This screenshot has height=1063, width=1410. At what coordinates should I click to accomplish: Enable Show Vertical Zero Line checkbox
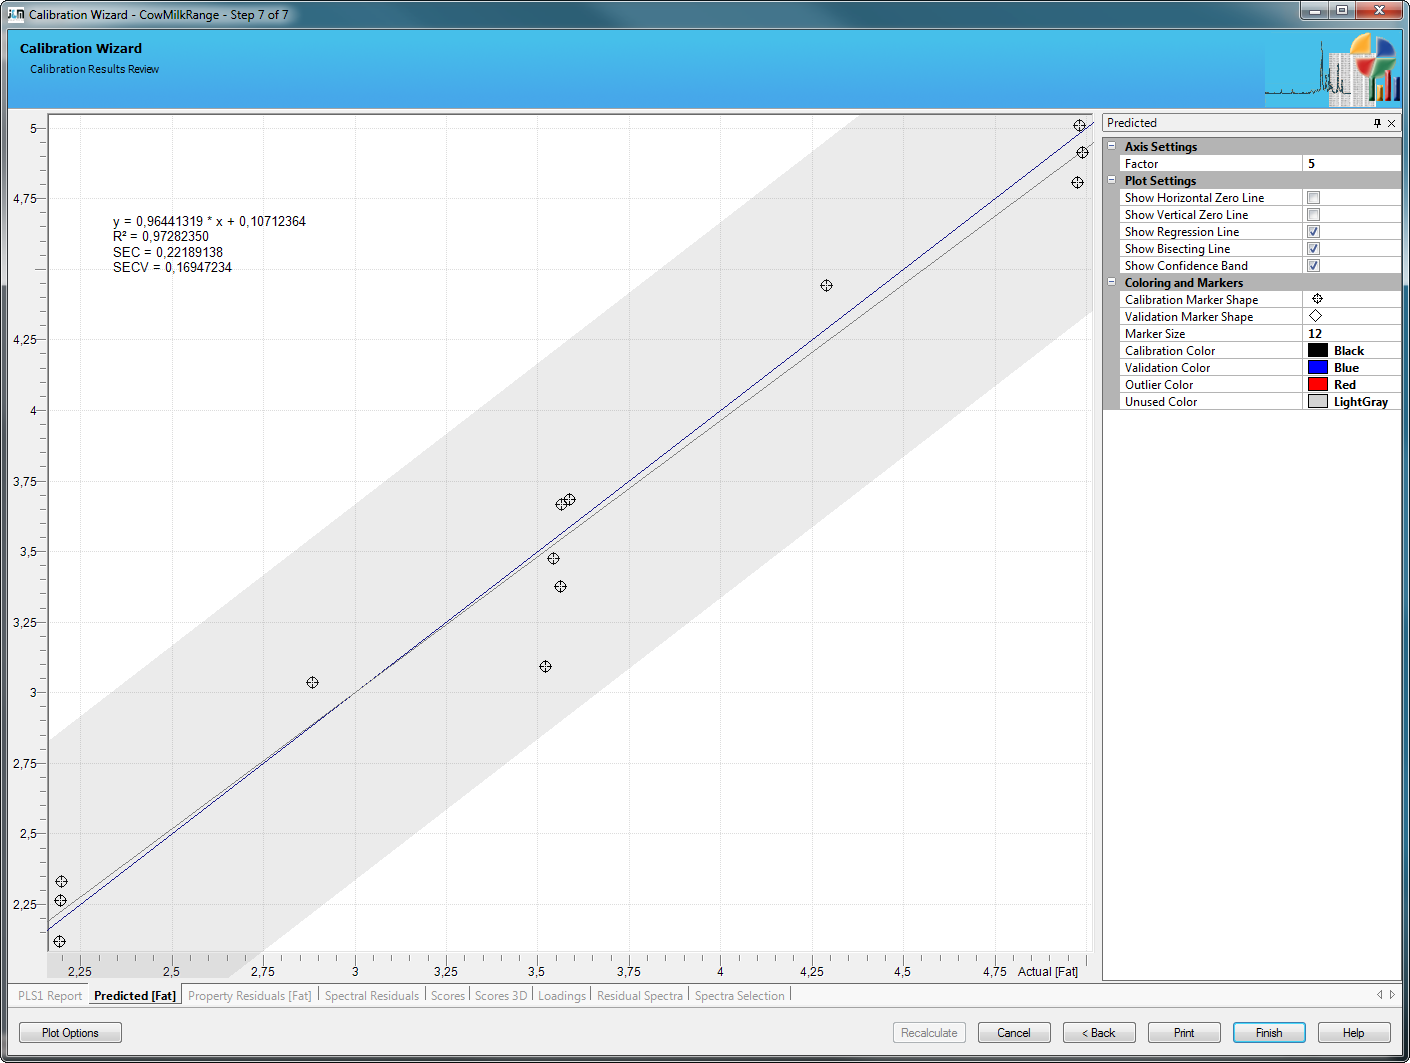tap(1313, 215)
